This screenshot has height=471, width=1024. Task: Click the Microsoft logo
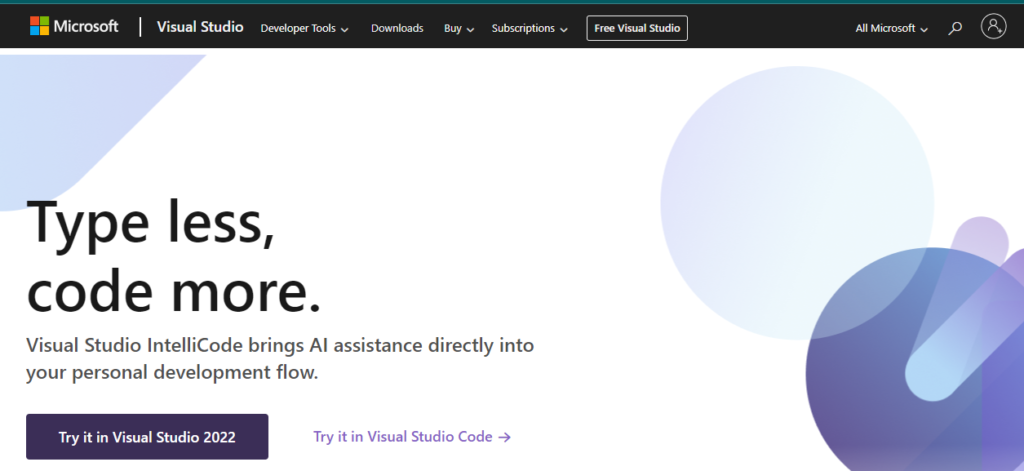74,27
